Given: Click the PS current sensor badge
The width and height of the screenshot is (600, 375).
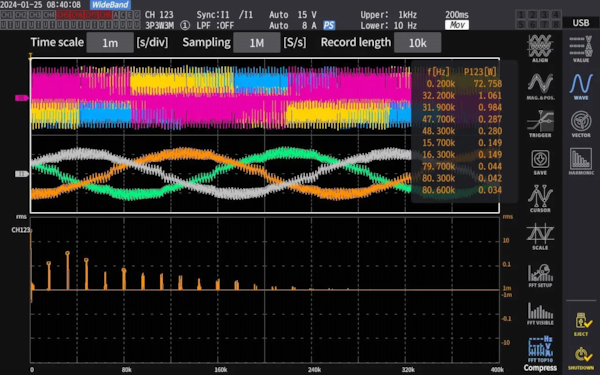Looking at the screenshot, I should 329,26.
